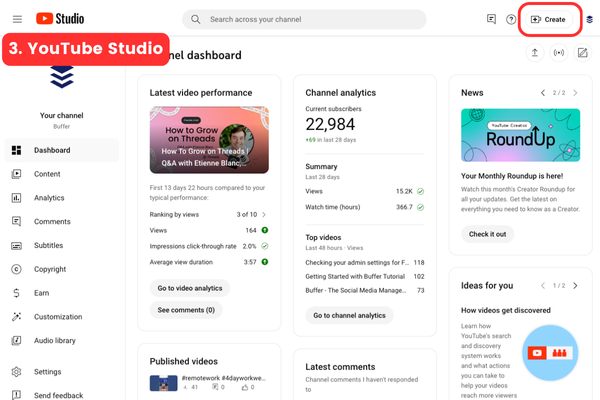Open Subtitles in the sidebar

[x=62, y=245]
